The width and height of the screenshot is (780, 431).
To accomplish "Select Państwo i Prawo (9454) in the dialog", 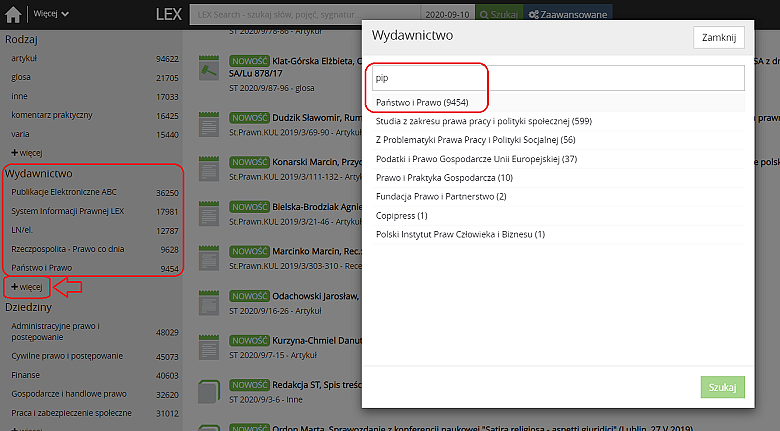I will click(x=422, y=103).
